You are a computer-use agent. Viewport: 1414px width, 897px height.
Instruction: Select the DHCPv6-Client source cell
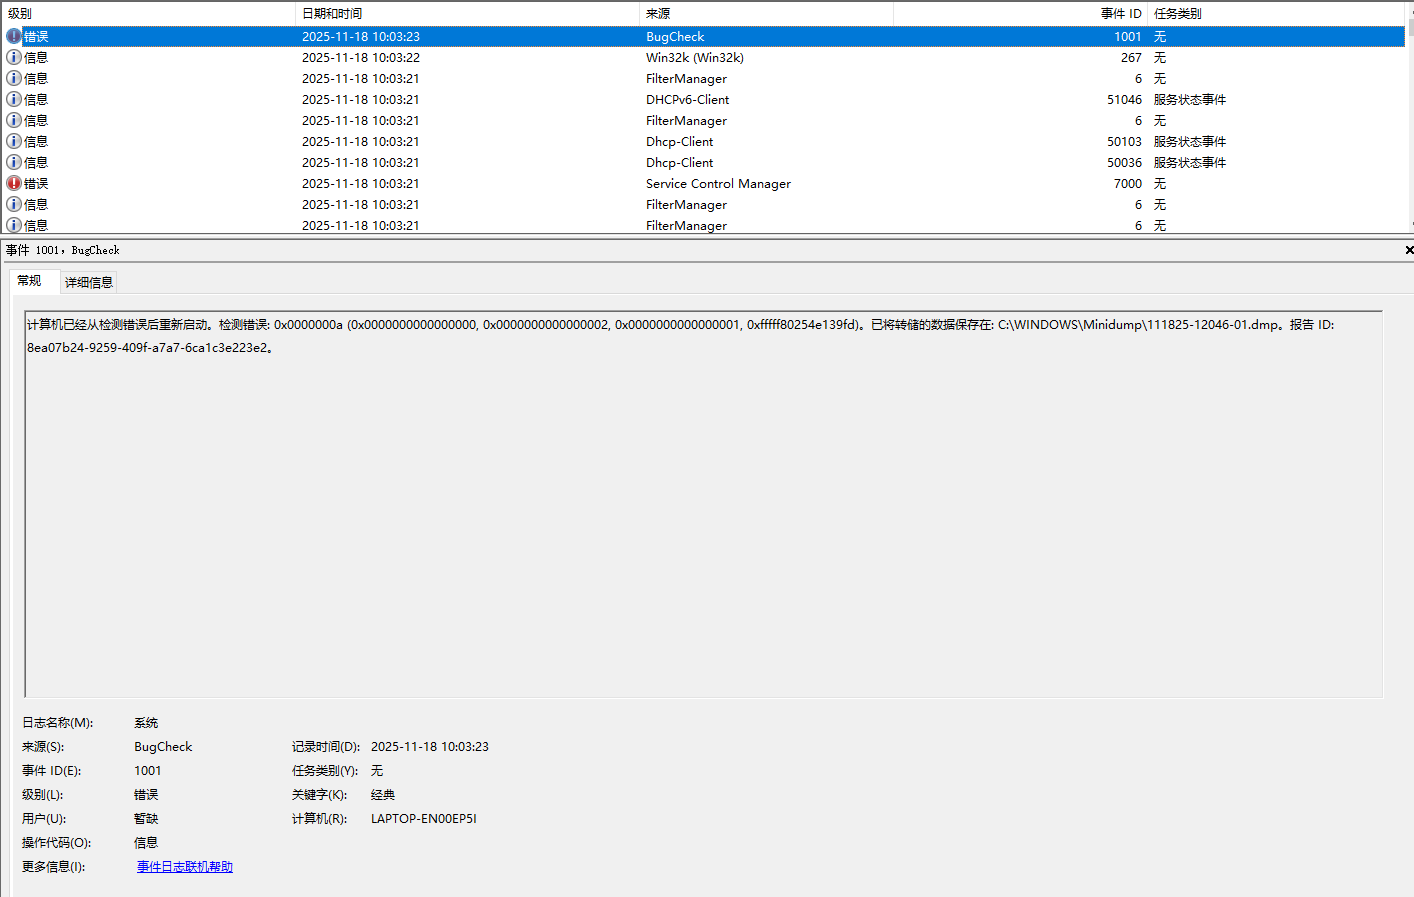[688, 99]
